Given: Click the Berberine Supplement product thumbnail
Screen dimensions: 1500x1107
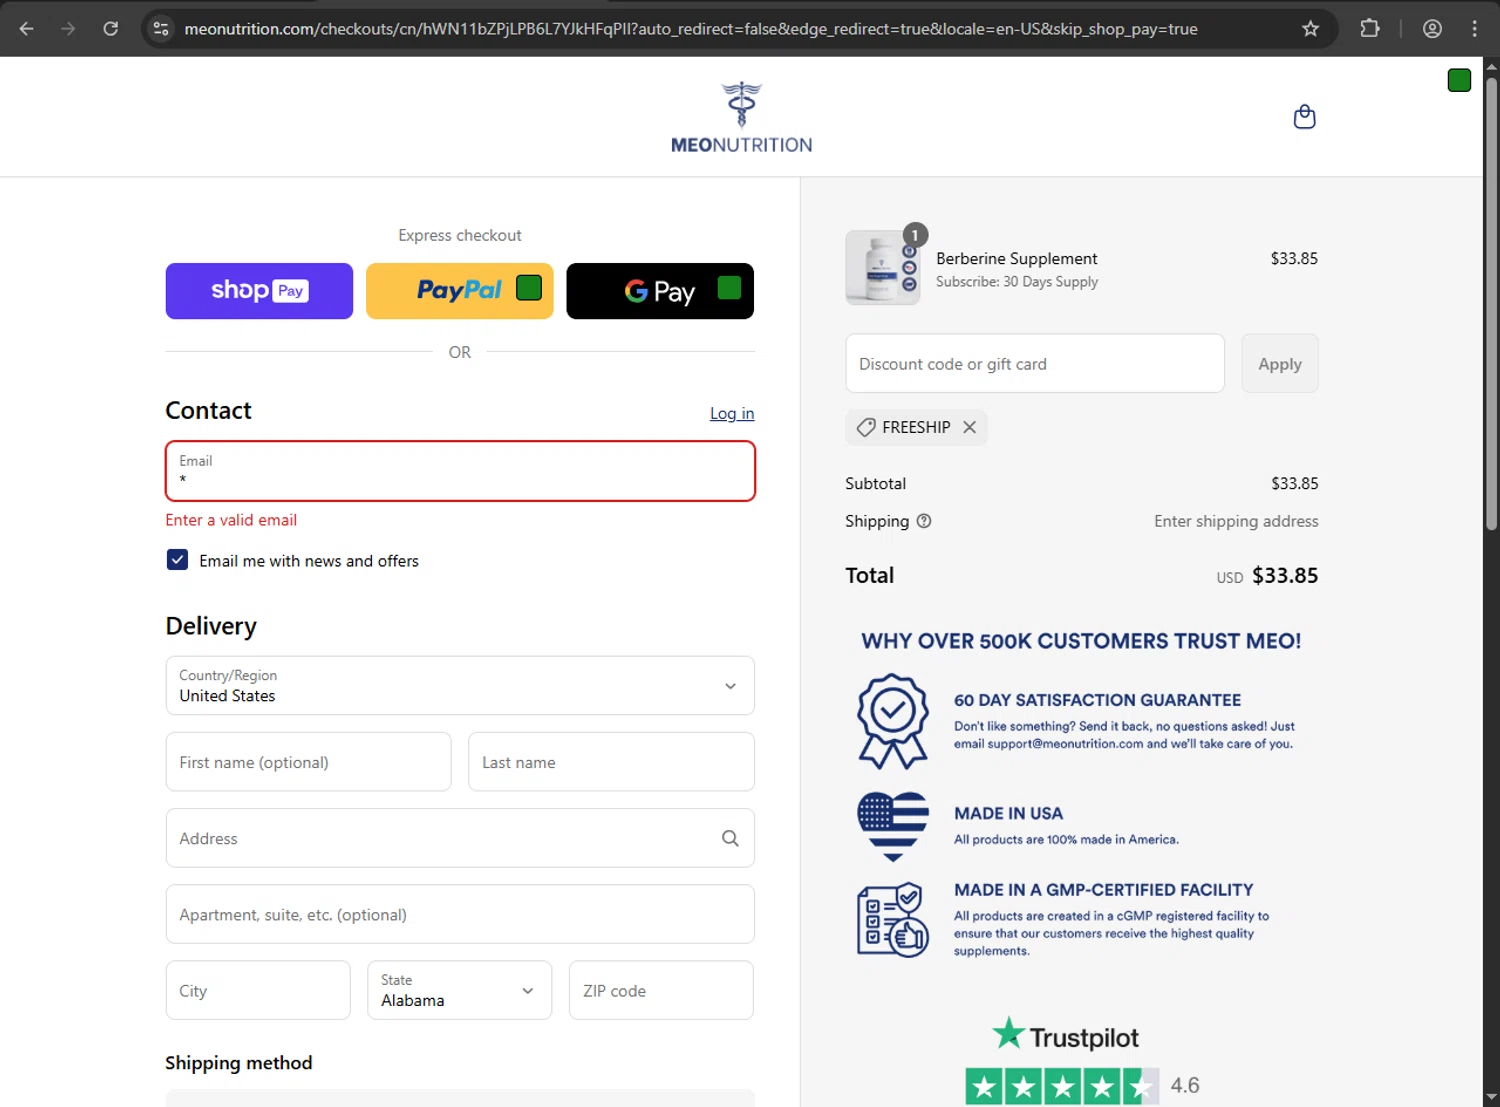Looking at the screenshot, I should coord(882,268).
